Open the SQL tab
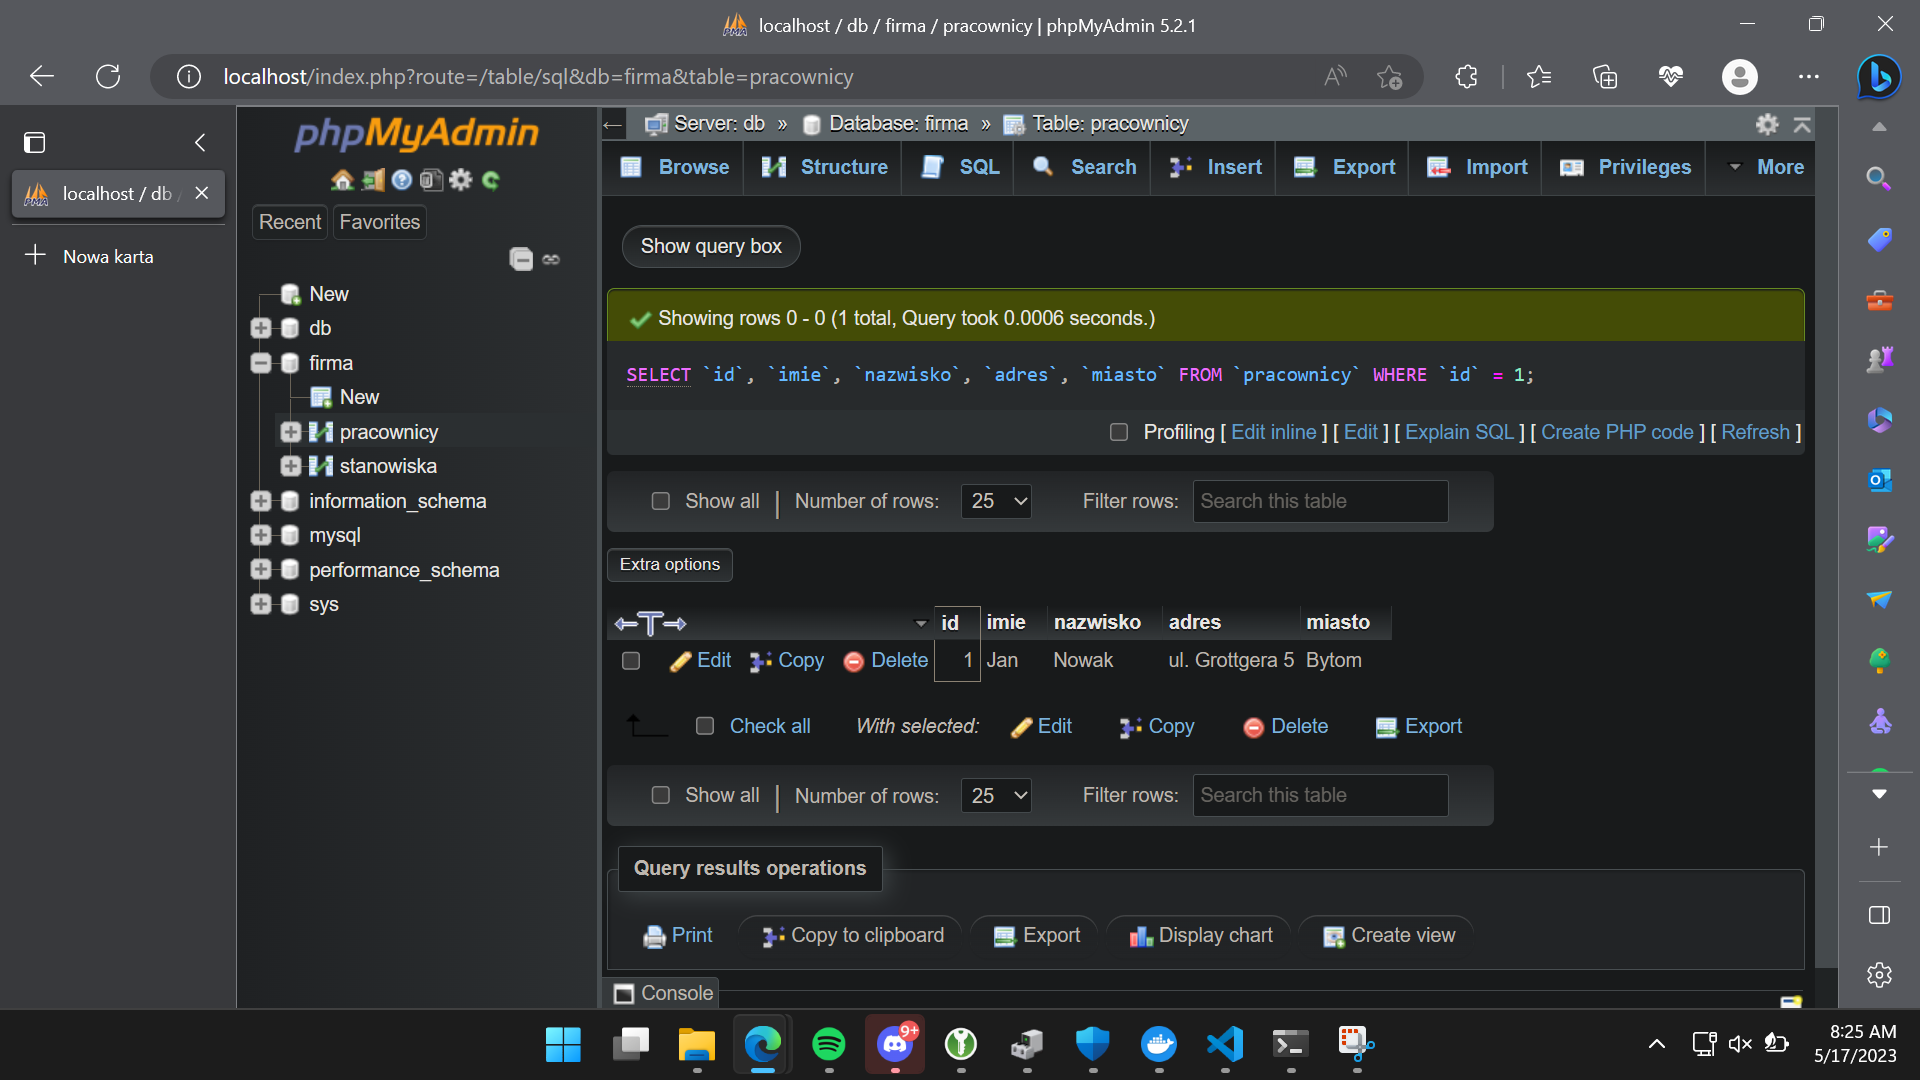The width and height of the screenshot is (1920, 1080). (960, 167)
